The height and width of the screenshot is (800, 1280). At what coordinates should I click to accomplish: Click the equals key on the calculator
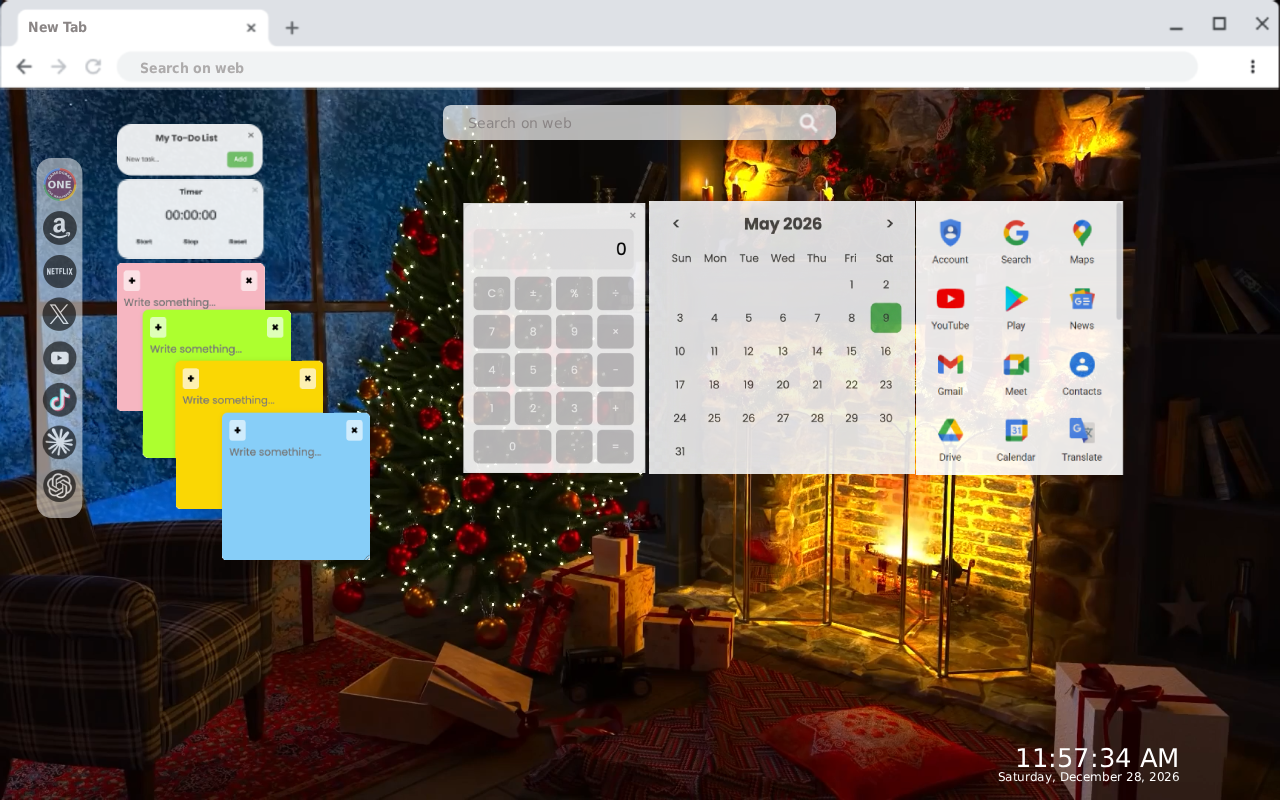615,447
